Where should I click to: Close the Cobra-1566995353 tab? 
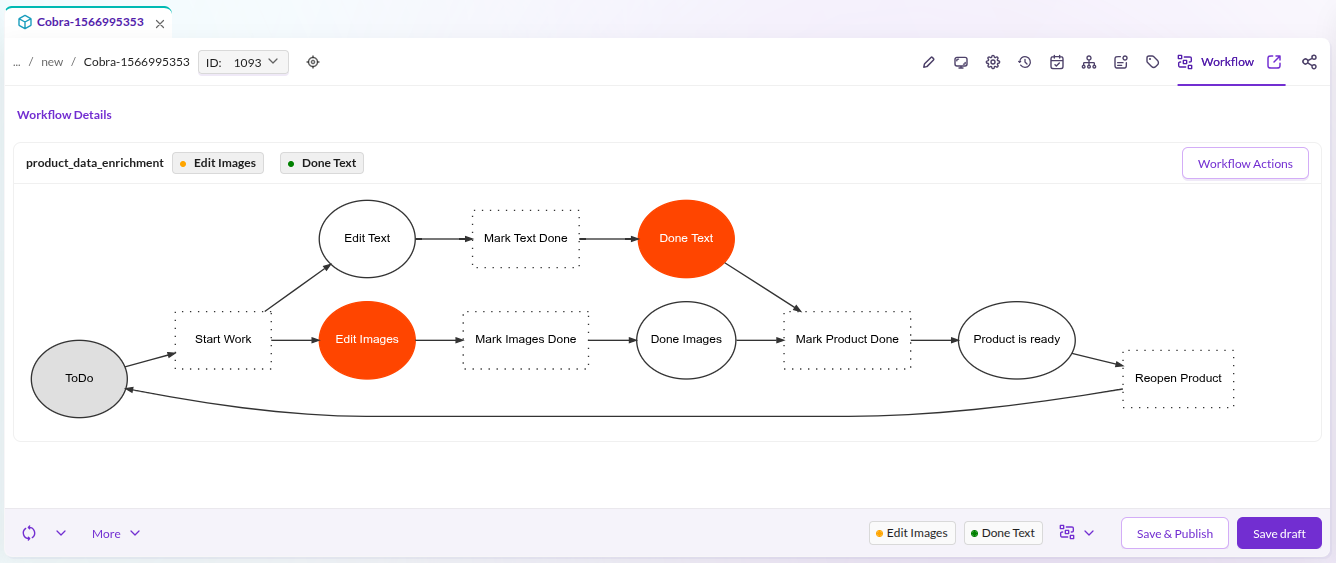pos(160,23)
